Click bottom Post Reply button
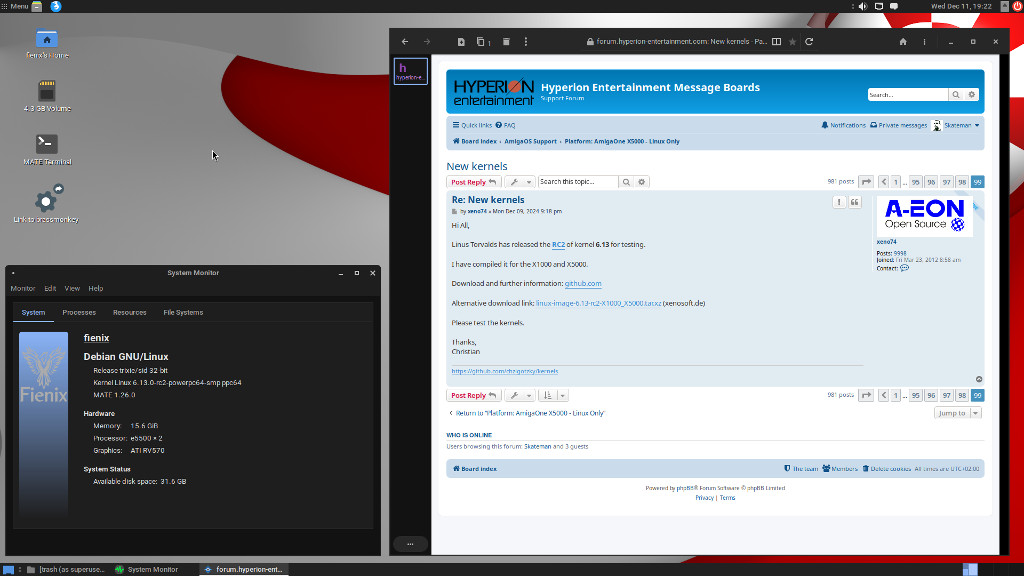Image resolution: width=1024 pixels, height=576 pixels. (473, 395)
